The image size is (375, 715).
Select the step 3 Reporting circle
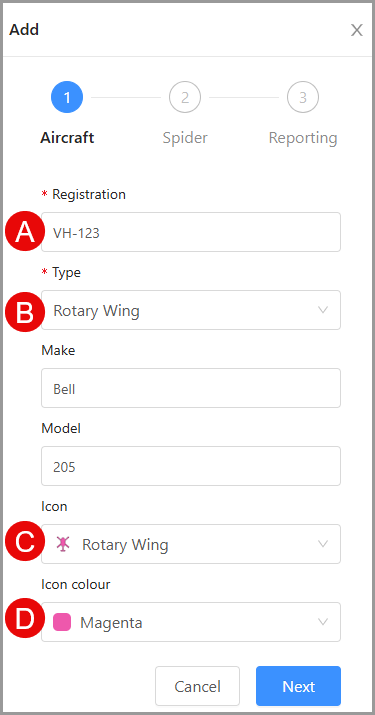coord(303,97)
